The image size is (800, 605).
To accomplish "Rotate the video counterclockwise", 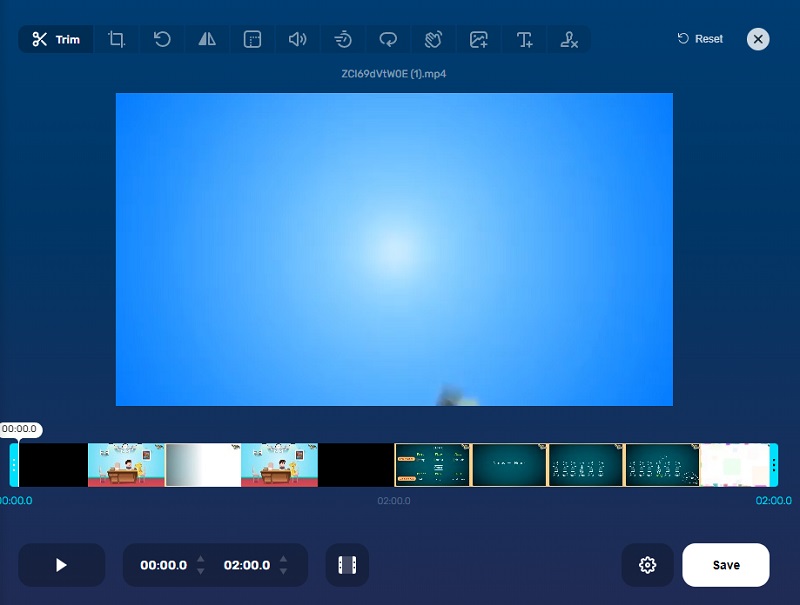I will [x=161, y=39].
